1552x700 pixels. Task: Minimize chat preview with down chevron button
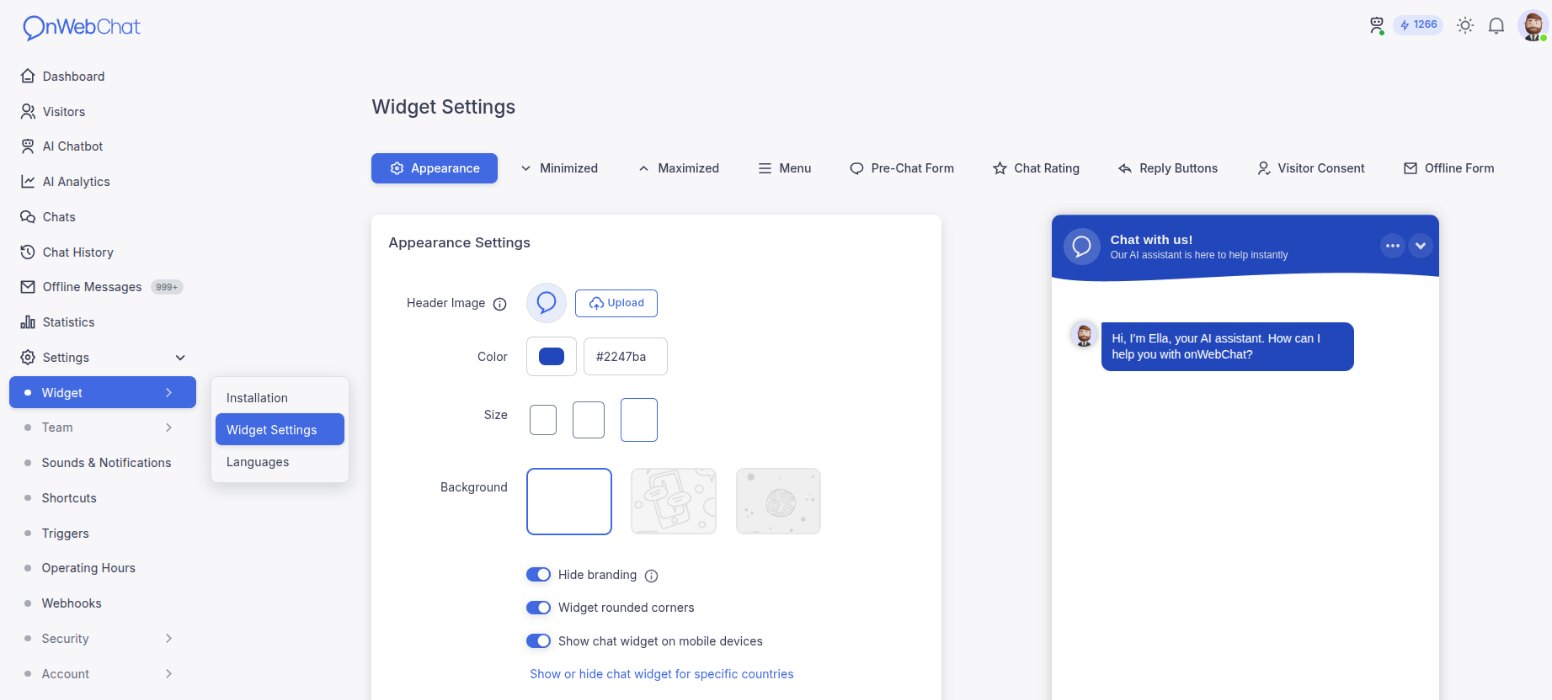click(x=1421, y=245)
